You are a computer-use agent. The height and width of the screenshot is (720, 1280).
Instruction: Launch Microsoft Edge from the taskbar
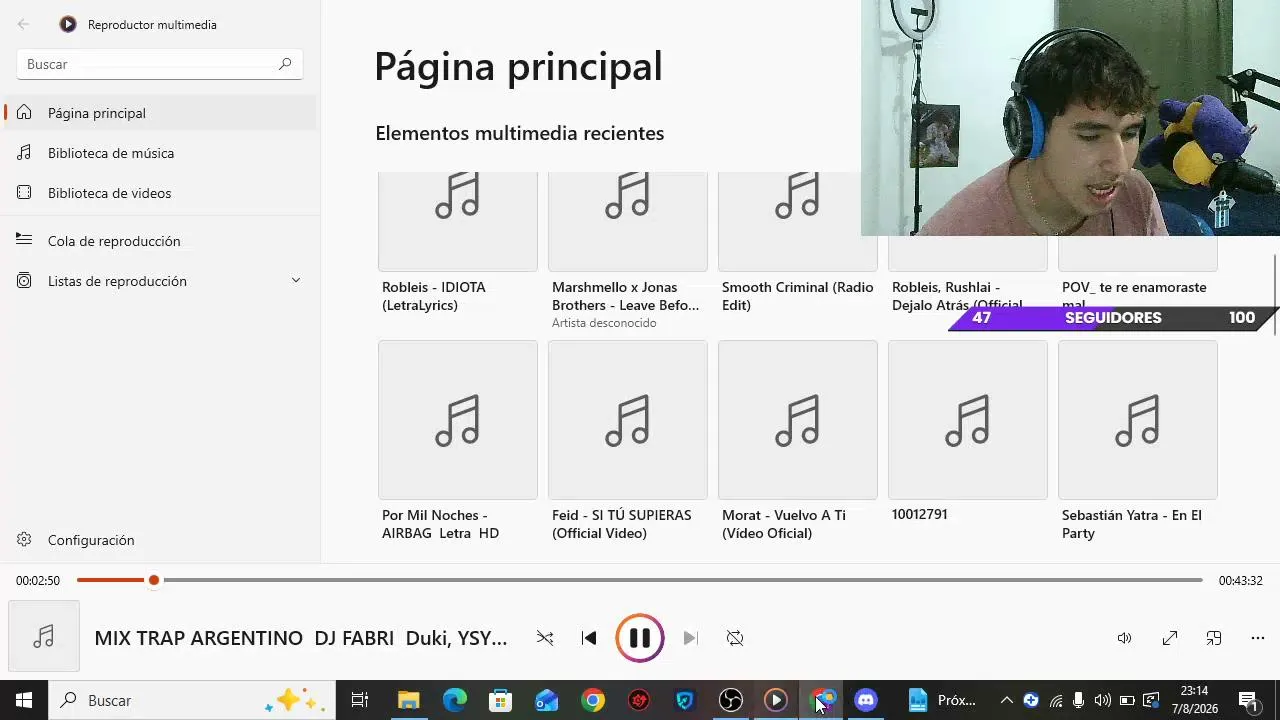pos(454,700)
